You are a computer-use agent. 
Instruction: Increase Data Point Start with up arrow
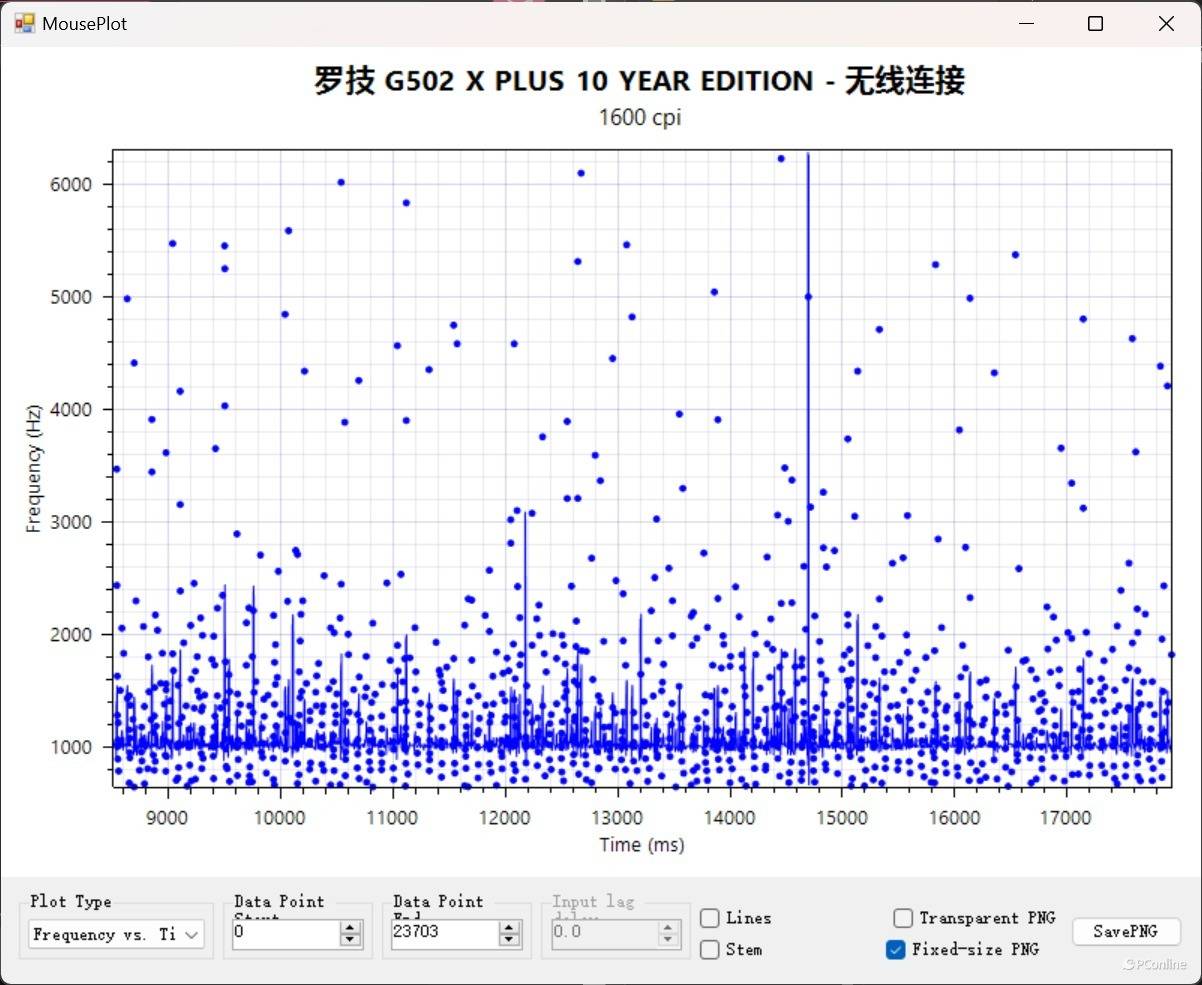(350, 927)
